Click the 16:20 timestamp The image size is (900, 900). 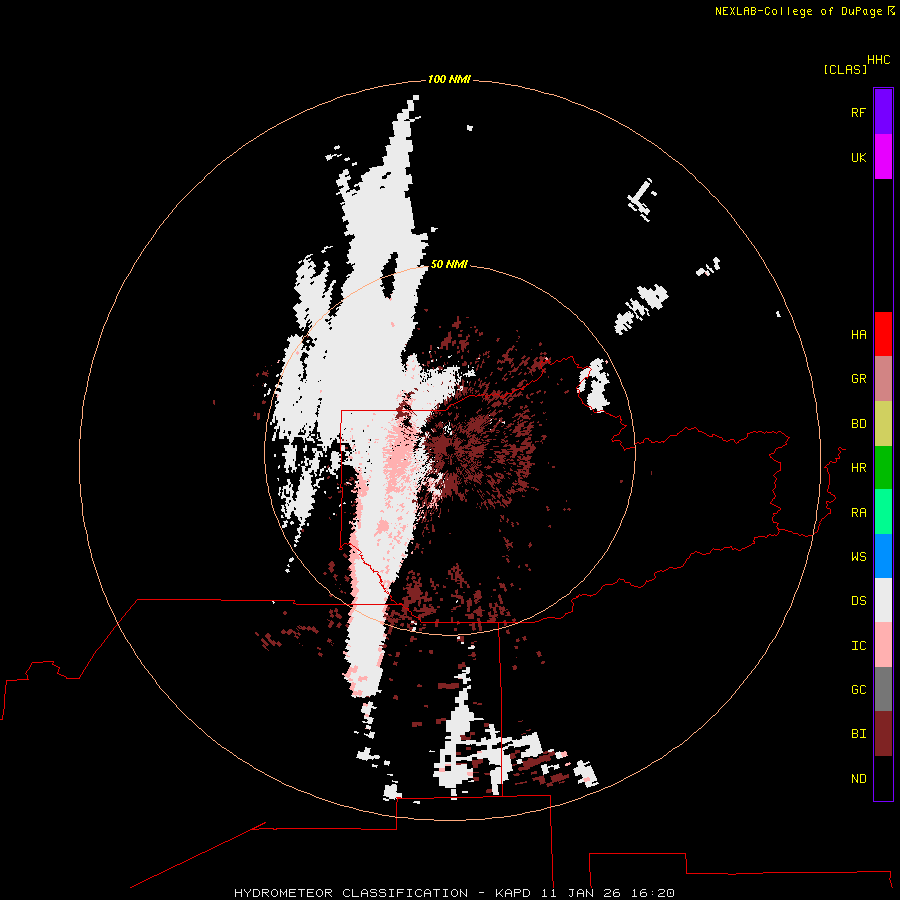(653, 893)
